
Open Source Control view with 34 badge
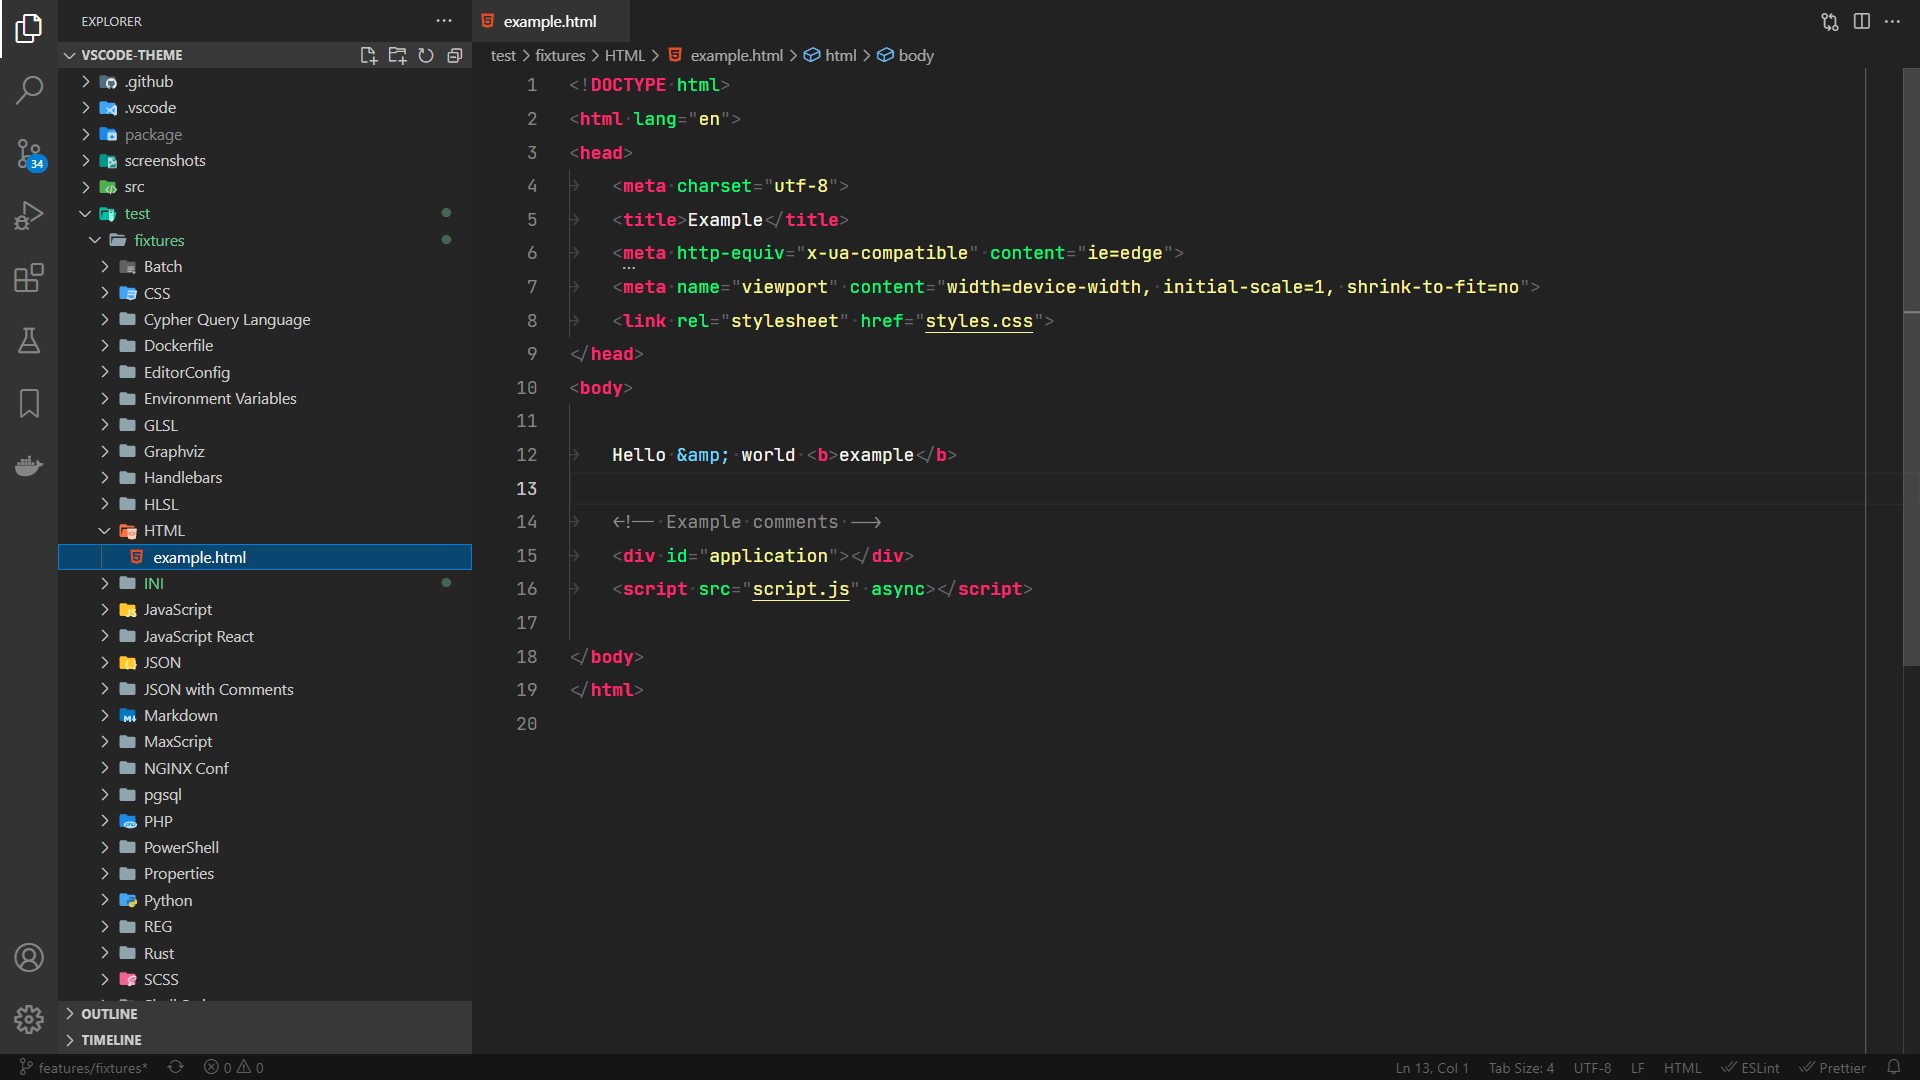(29, 153)
